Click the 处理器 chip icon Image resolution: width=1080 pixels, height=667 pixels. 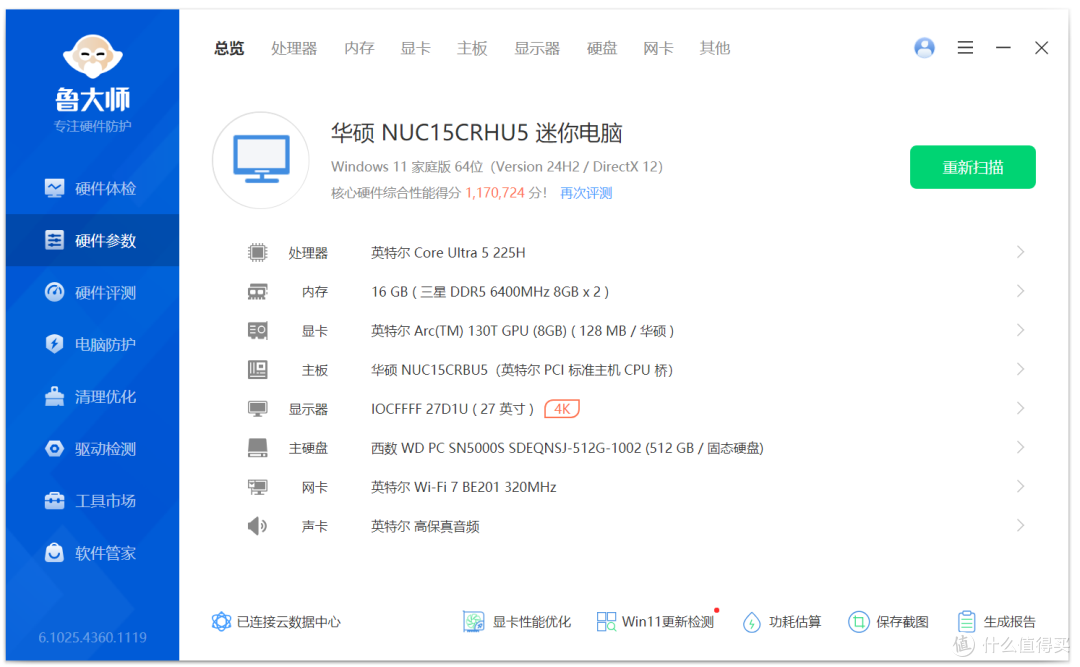point(257,252)
